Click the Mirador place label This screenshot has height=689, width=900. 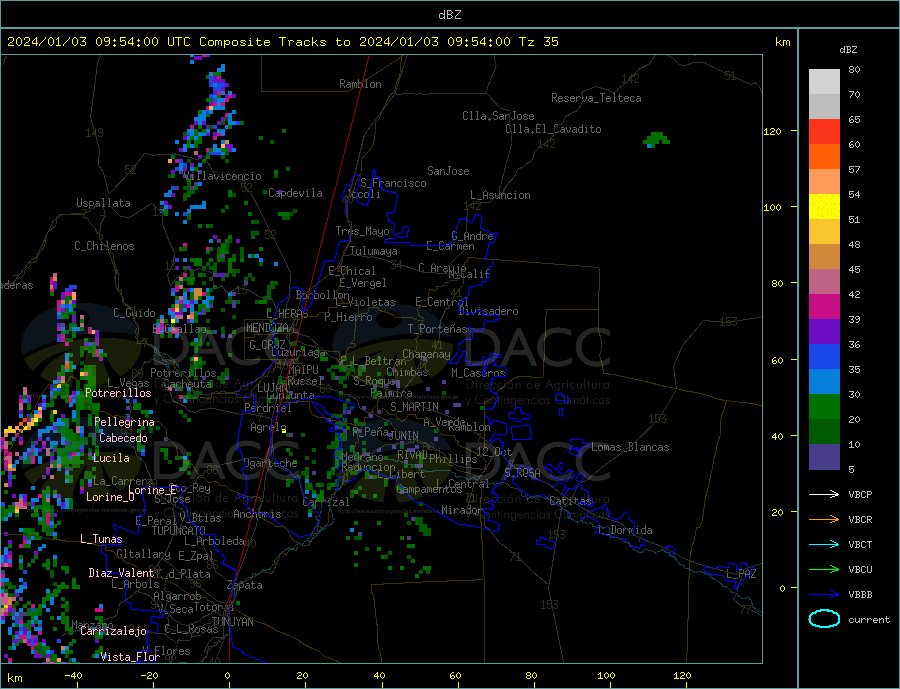click(x=462, y=510)
